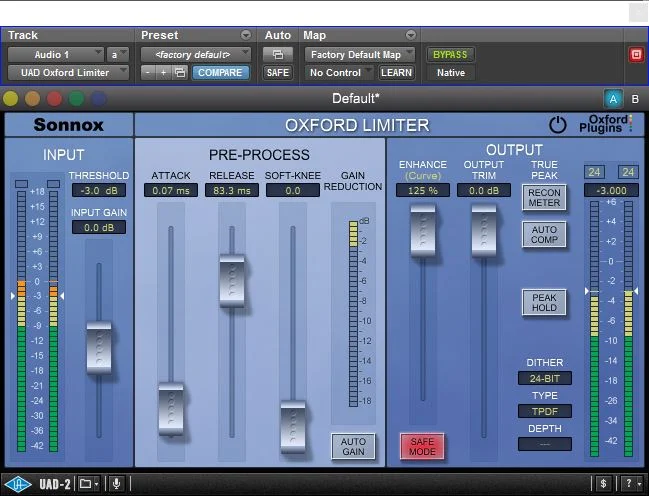649x496 pixels.
Task: Click the Oxford Plugins logo
Action: click(606, 124)
